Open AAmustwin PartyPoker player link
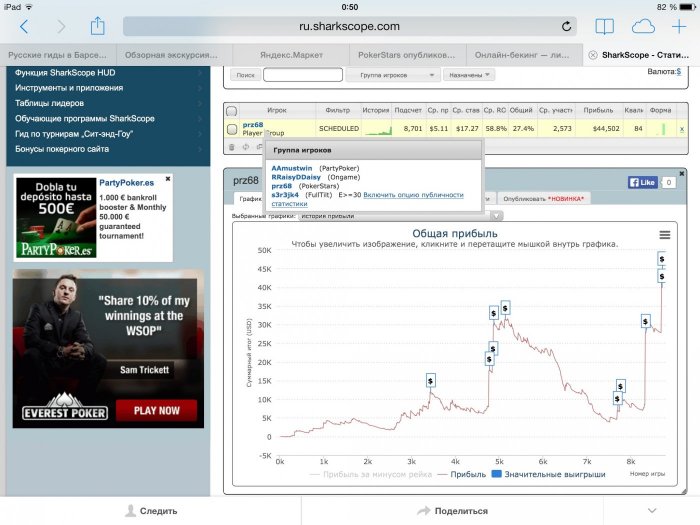The height and width of the screenshot is (525, 700). click(292, 168)
